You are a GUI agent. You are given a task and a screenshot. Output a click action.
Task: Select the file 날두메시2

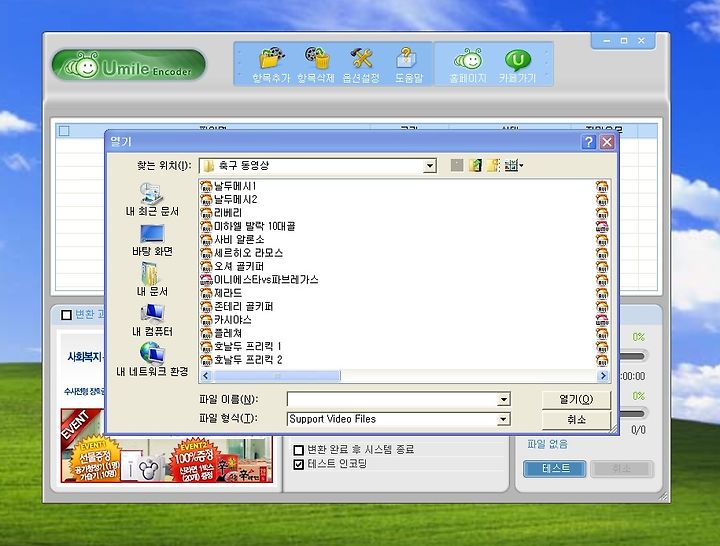pos(229,200)
